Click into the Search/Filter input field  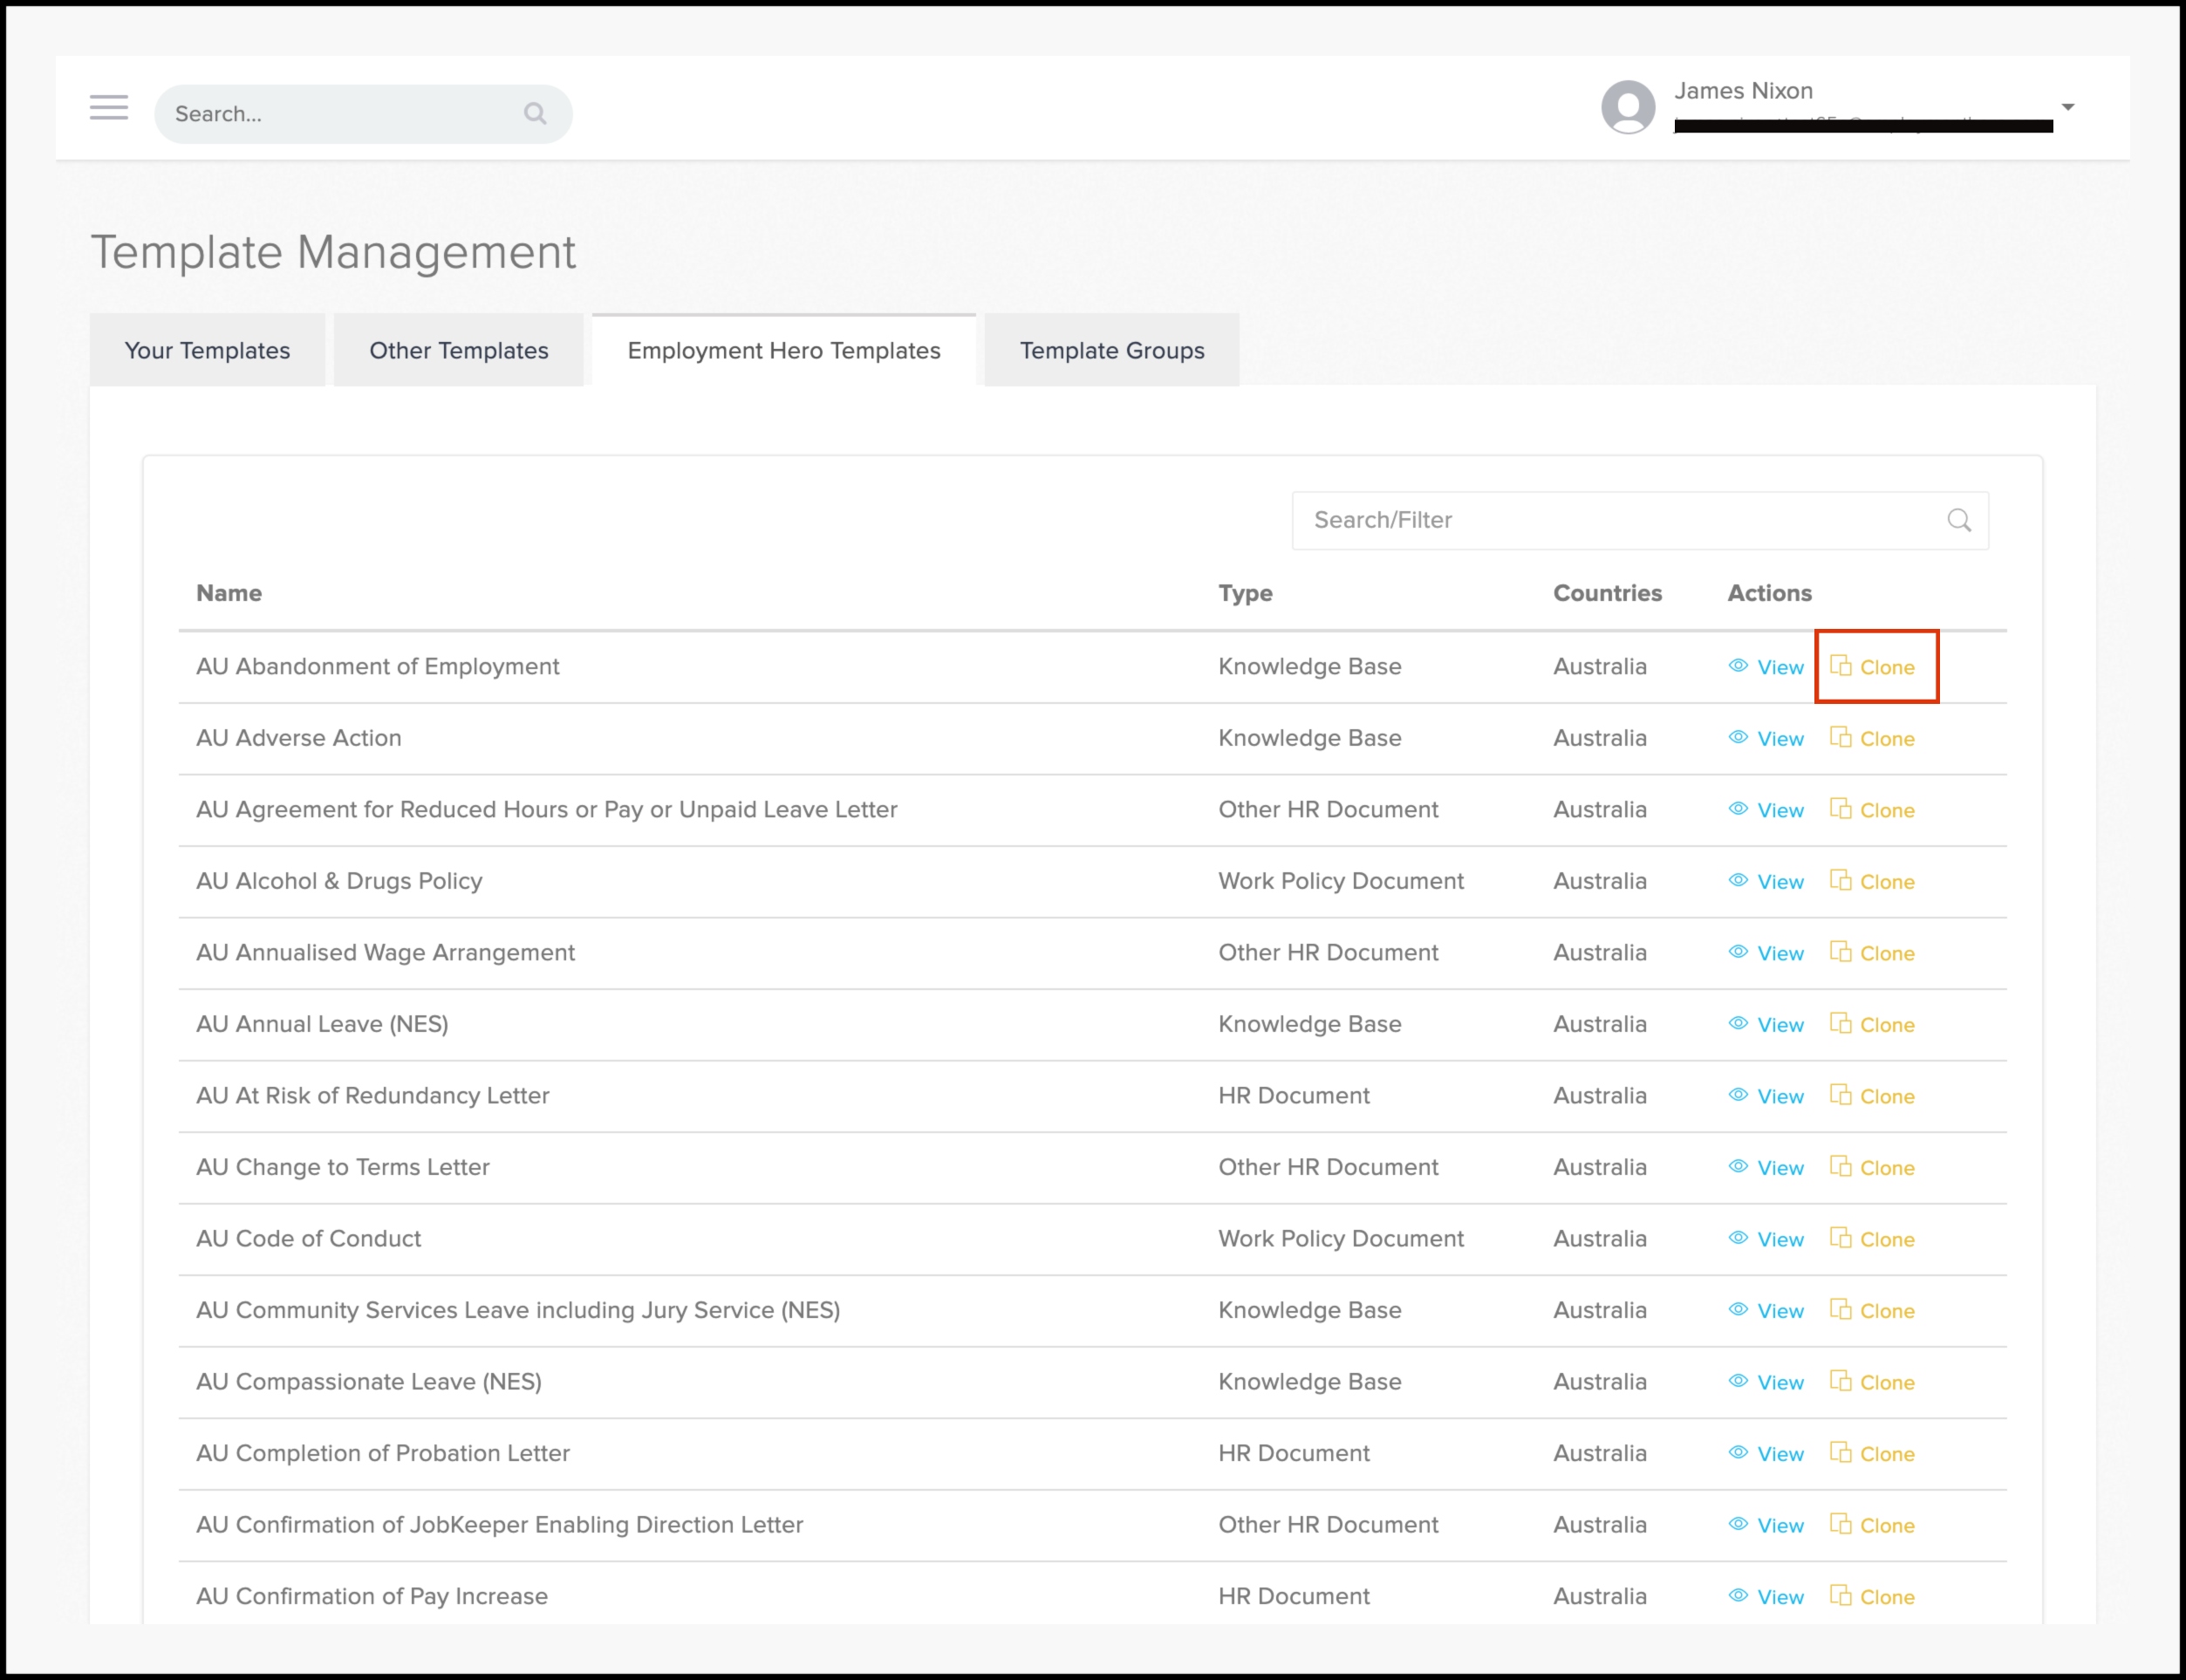1600,520
